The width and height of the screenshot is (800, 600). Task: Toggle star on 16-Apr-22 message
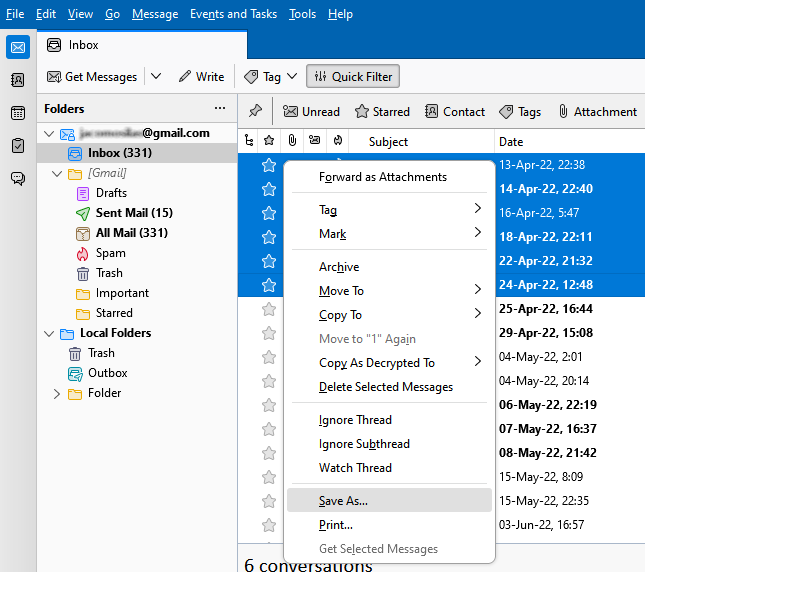click(269, 213)
